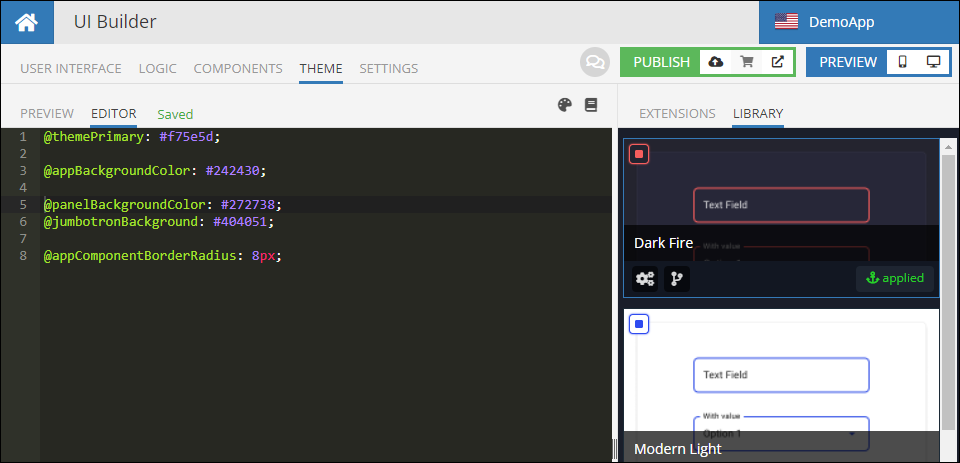Preview on the mobile phone icon

click(x=902, y=62)
